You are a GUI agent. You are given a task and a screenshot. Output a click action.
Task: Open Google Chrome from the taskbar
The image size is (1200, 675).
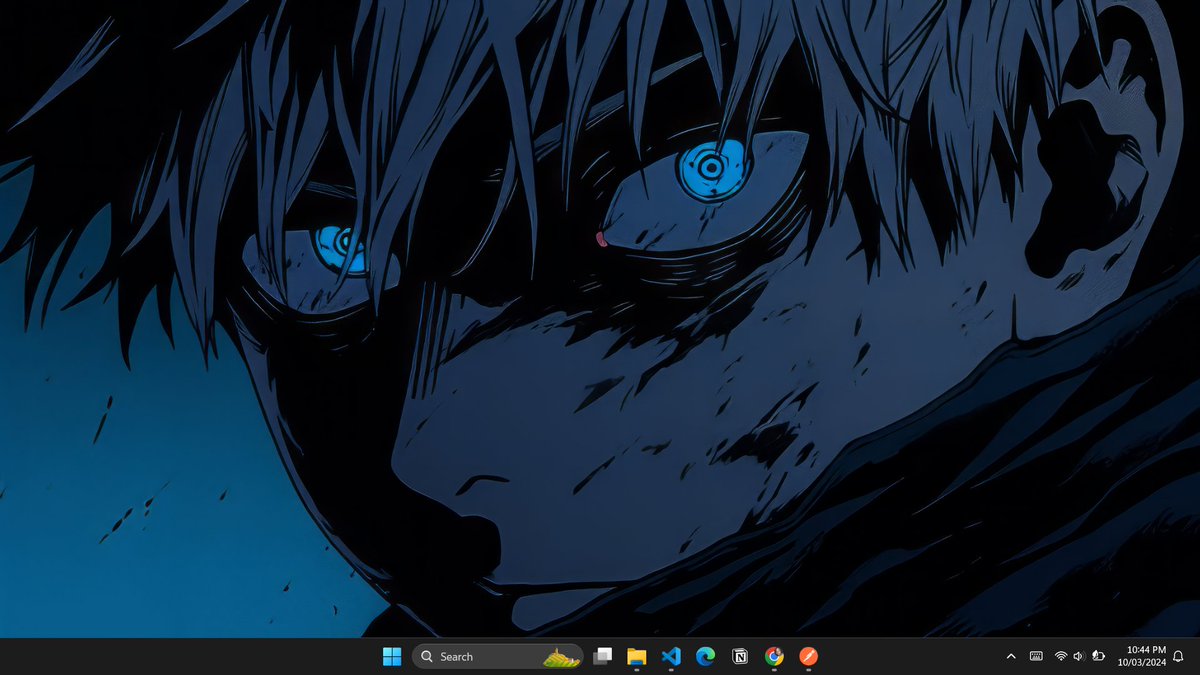774,657
